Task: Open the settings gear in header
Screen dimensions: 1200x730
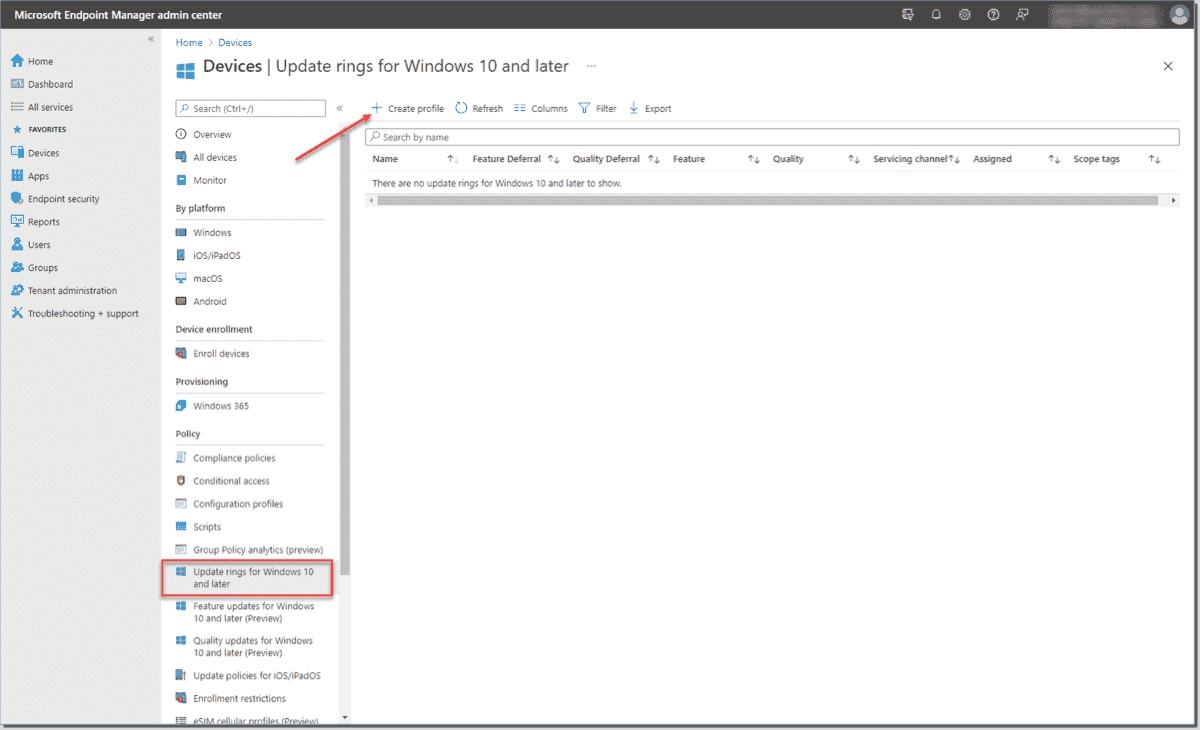Action: pyautogui.click(x=965, y=15)
